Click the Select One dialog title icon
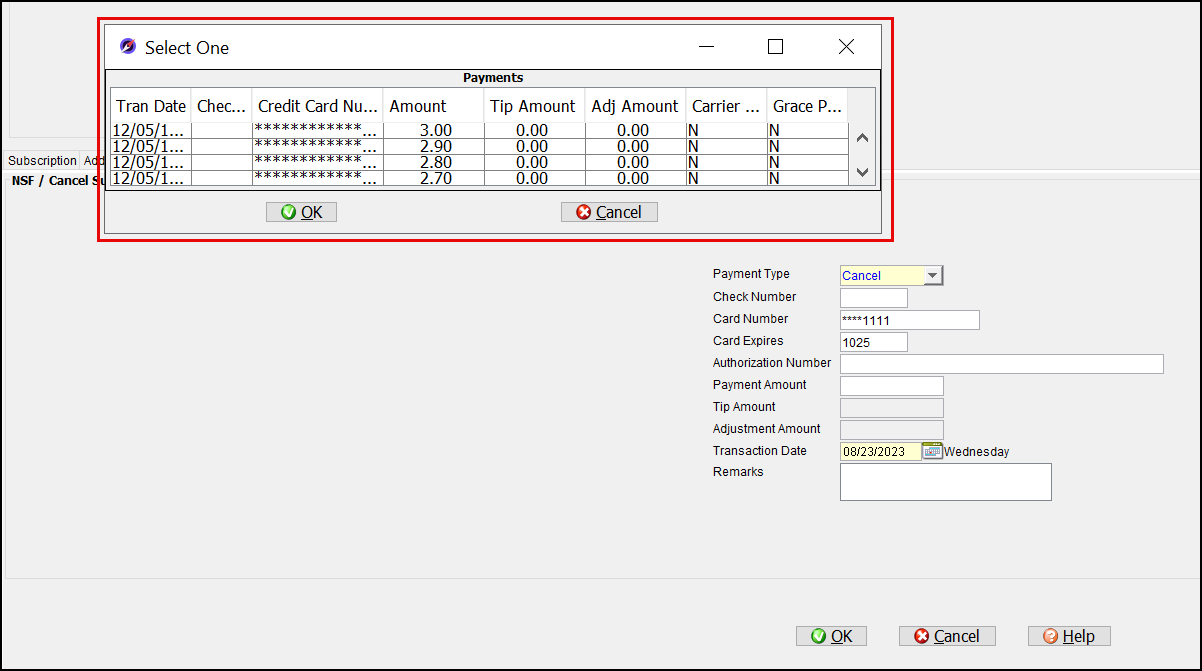The width and height of the screenshot is (1202, 671). (x=128, y=47)
